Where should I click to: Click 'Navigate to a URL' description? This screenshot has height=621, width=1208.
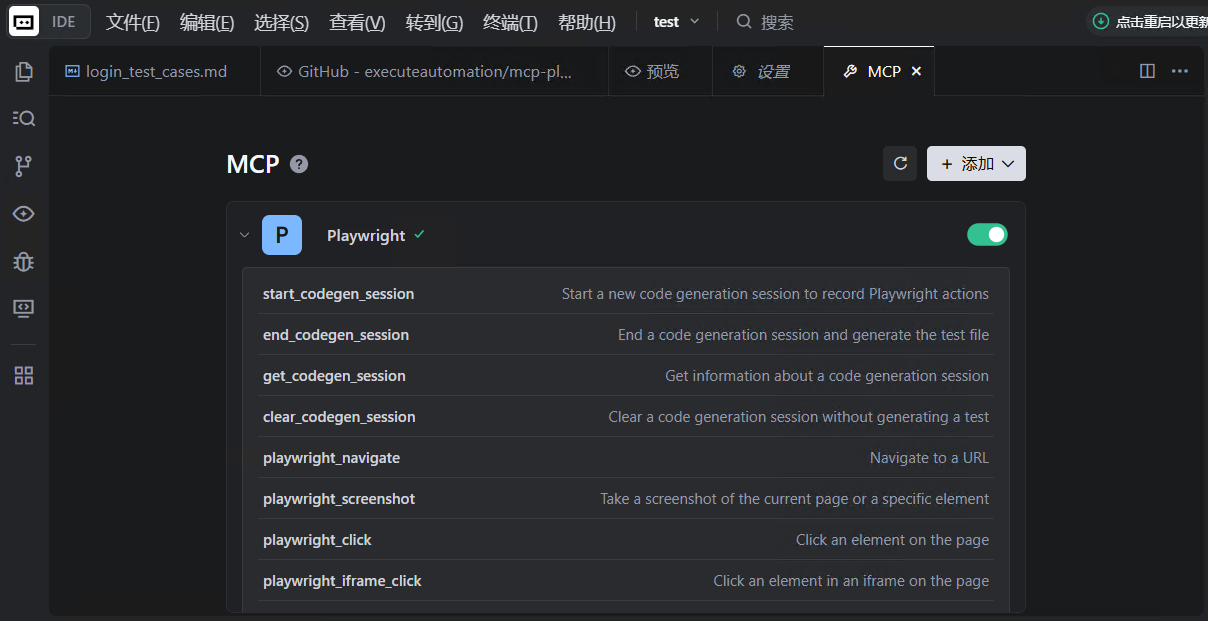pyautogui.click(x=929, y=458)
